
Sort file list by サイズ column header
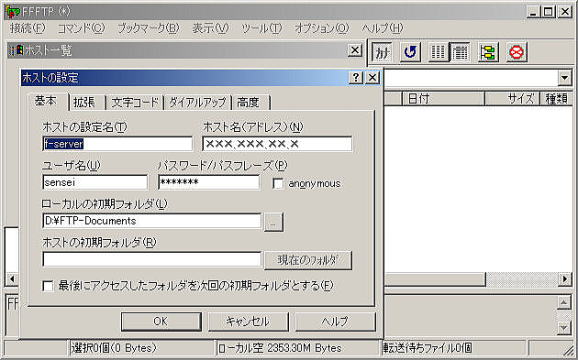[x=512, y=98]
